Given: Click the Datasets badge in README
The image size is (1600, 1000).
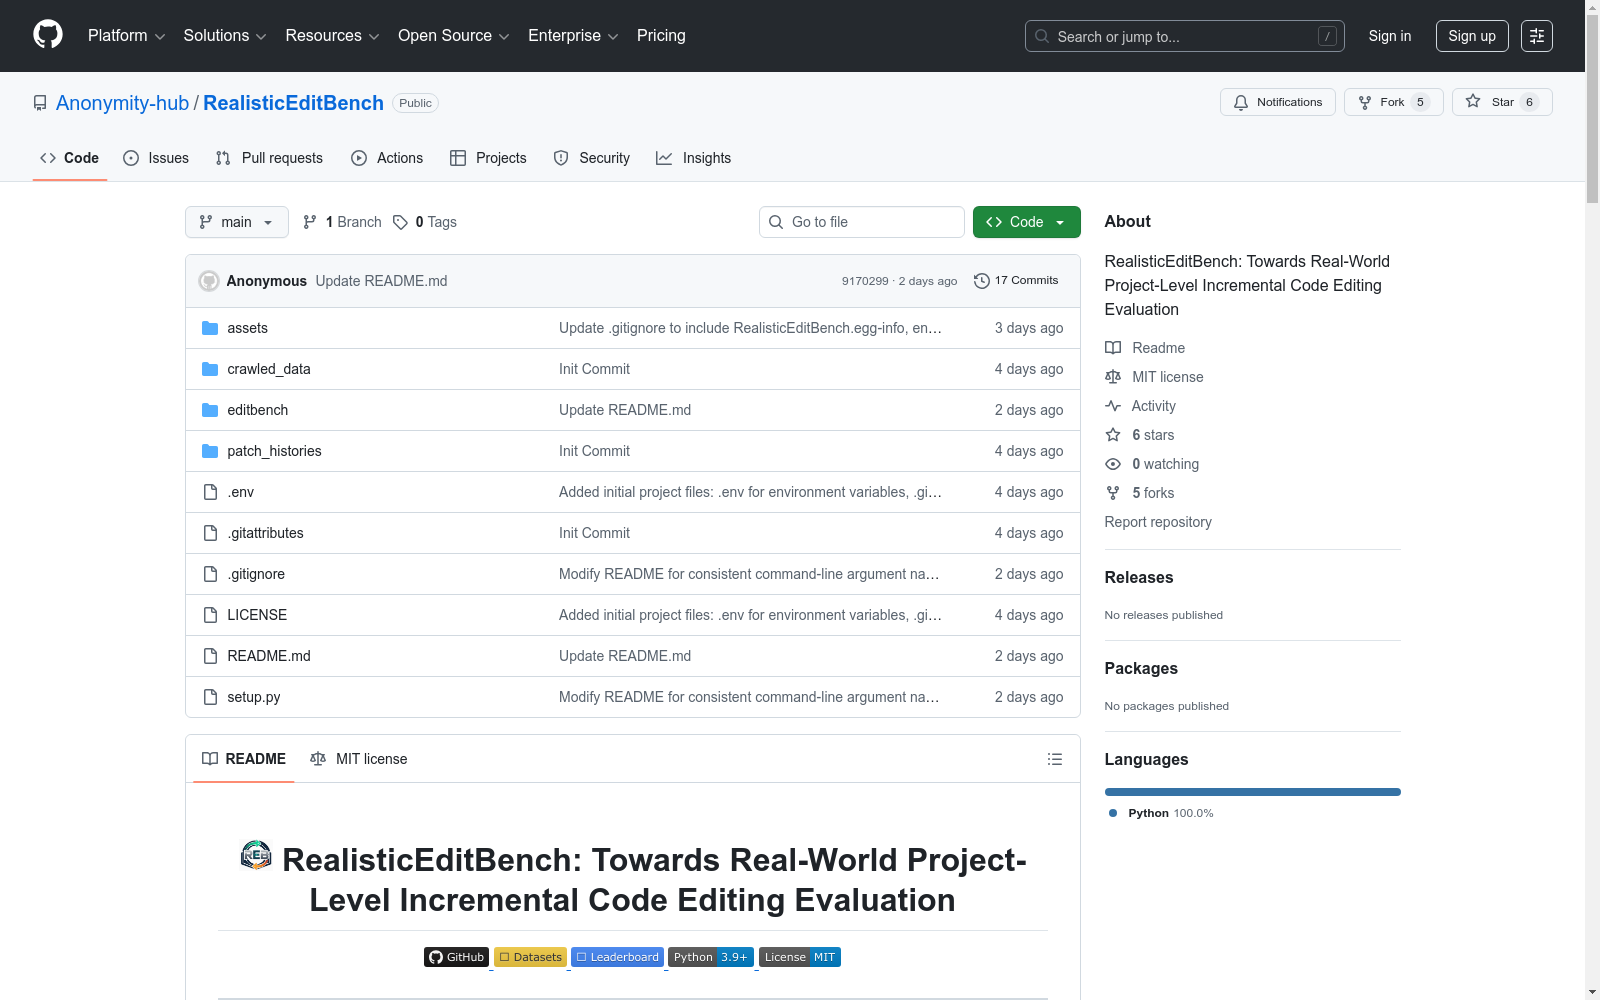Looking at the screenshot, I should (x=531, y=957).
